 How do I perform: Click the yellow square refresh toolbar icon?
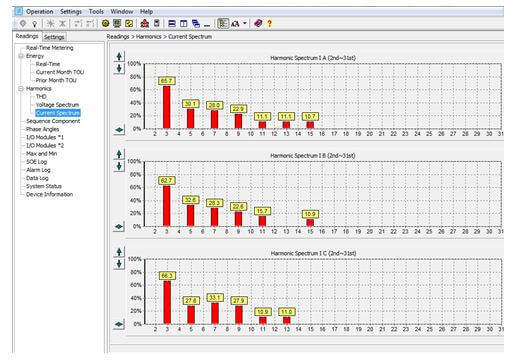129,24
